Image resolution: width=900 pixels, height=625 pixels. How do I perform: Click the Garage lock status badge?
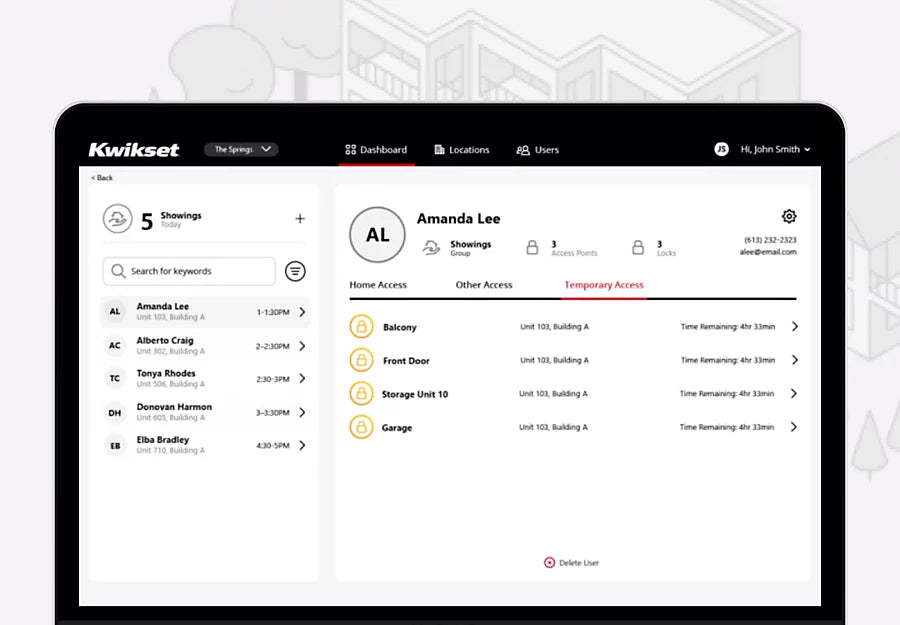coord(360,426)
